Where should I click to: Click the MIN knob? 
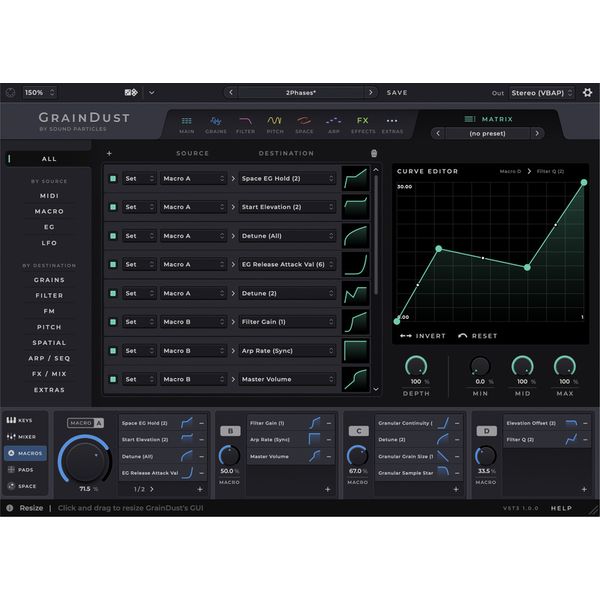[x=480, y=366]
